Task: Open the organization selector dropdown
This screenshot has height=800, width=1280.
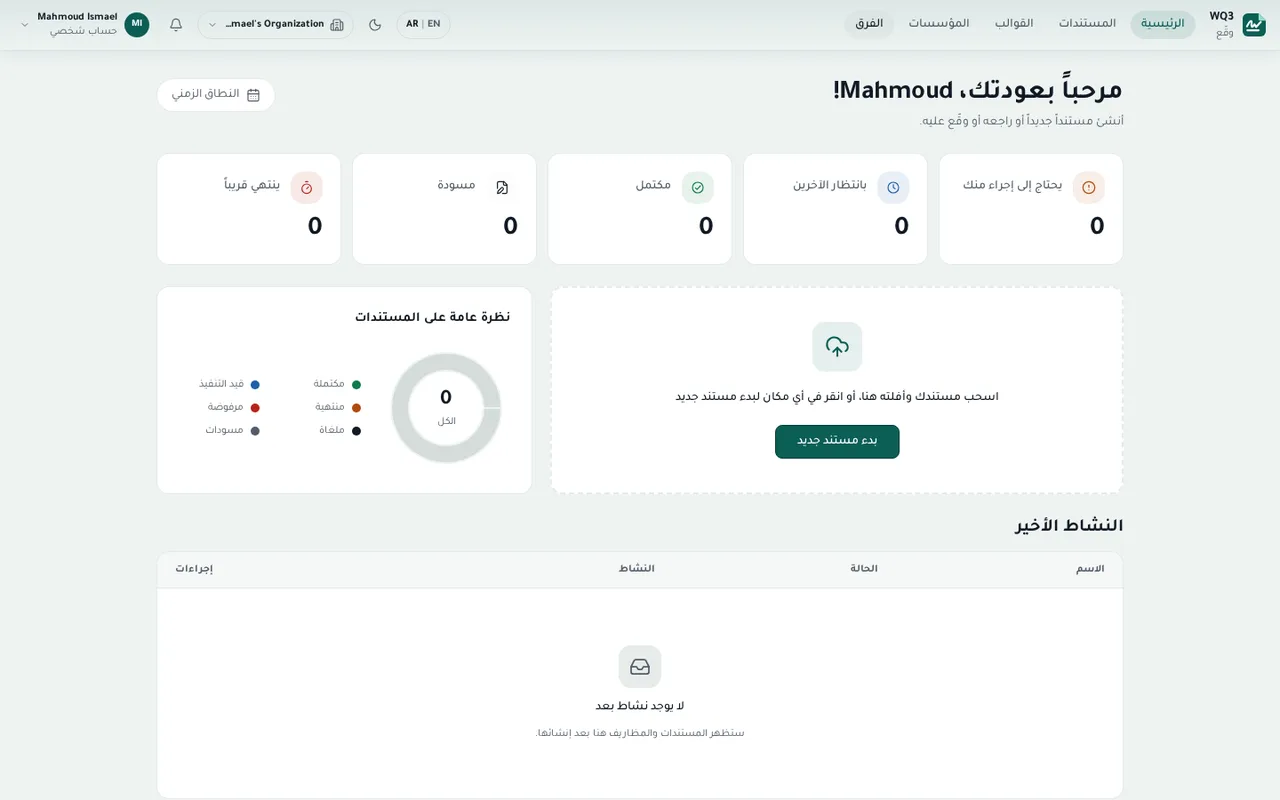Action: point(275,25)
